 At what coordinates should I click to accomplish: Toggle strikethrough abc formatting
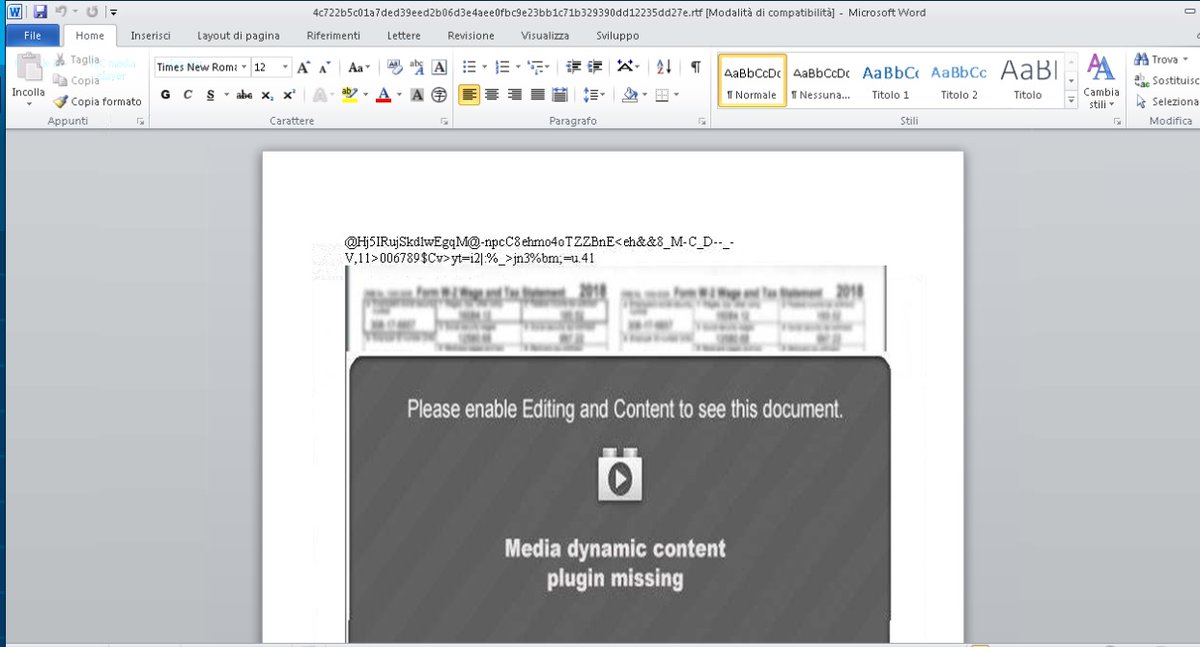click(x=244, y=95)
